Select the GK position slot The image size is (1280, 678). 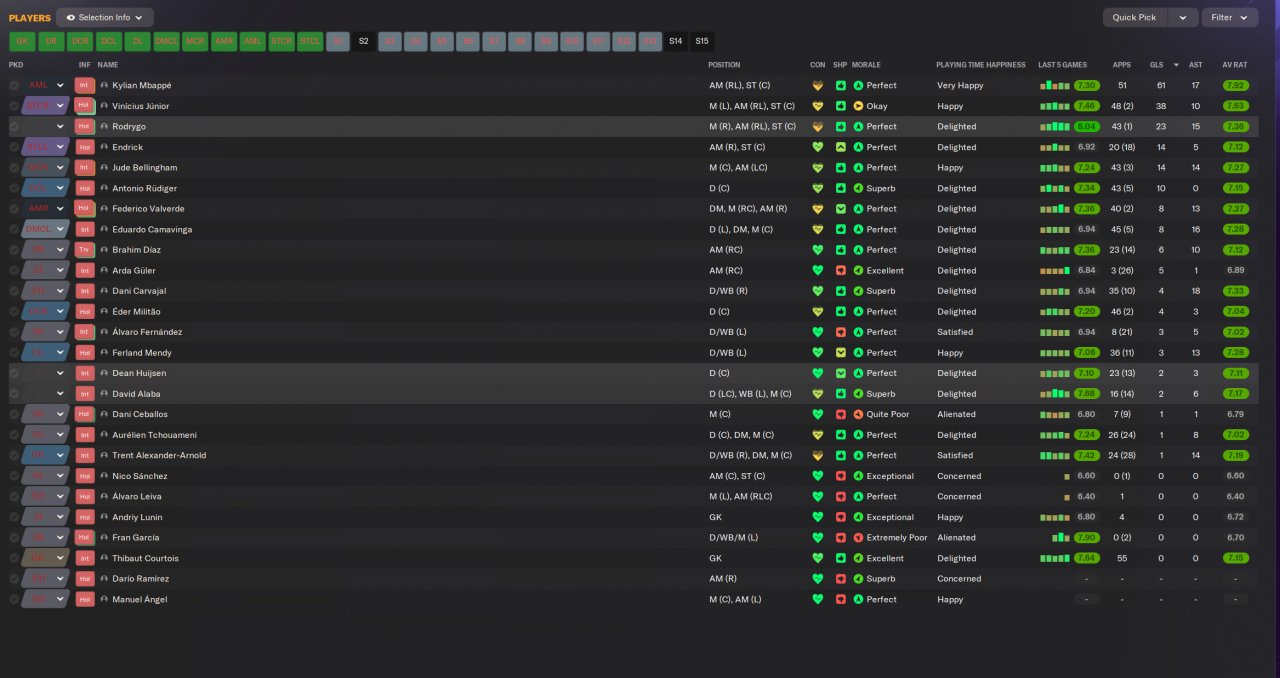(x=22, y=41)
